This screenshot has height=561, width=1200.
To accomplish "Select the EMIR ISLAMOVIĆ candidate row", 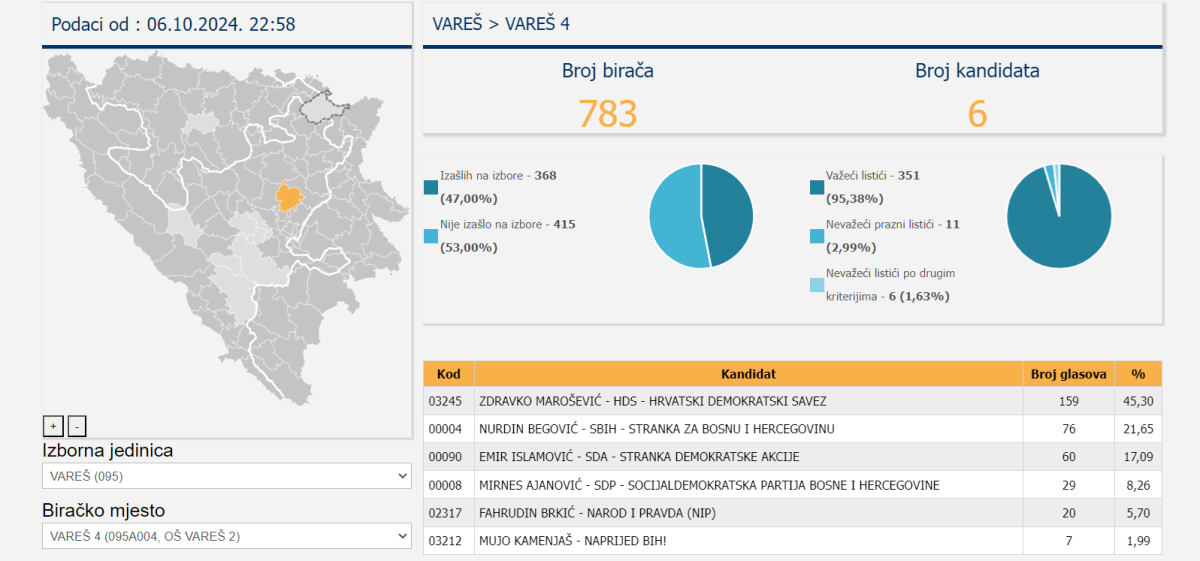I will point(793,457).
